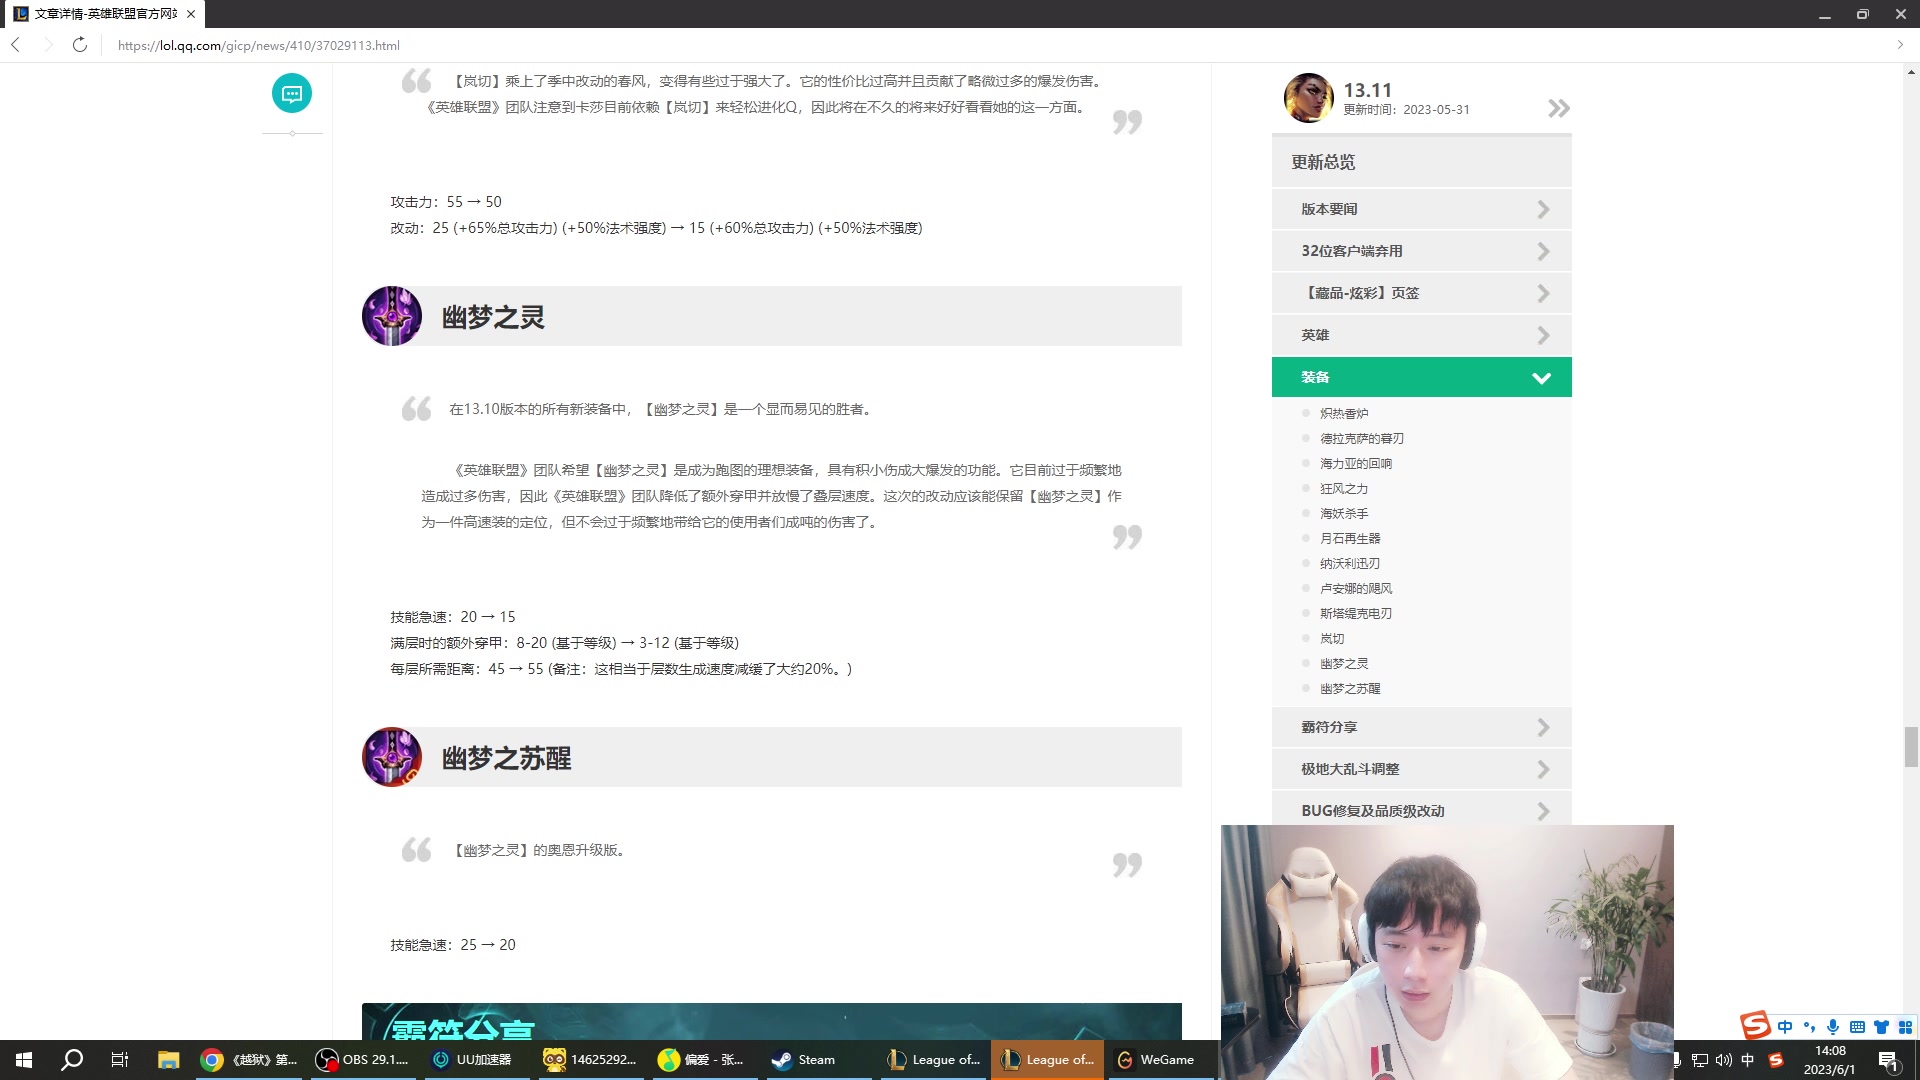The width and height of the screenshot is (1920, 1080).
Task: Jump to 海妖杀手 entry
Action: click(1344, 513)
